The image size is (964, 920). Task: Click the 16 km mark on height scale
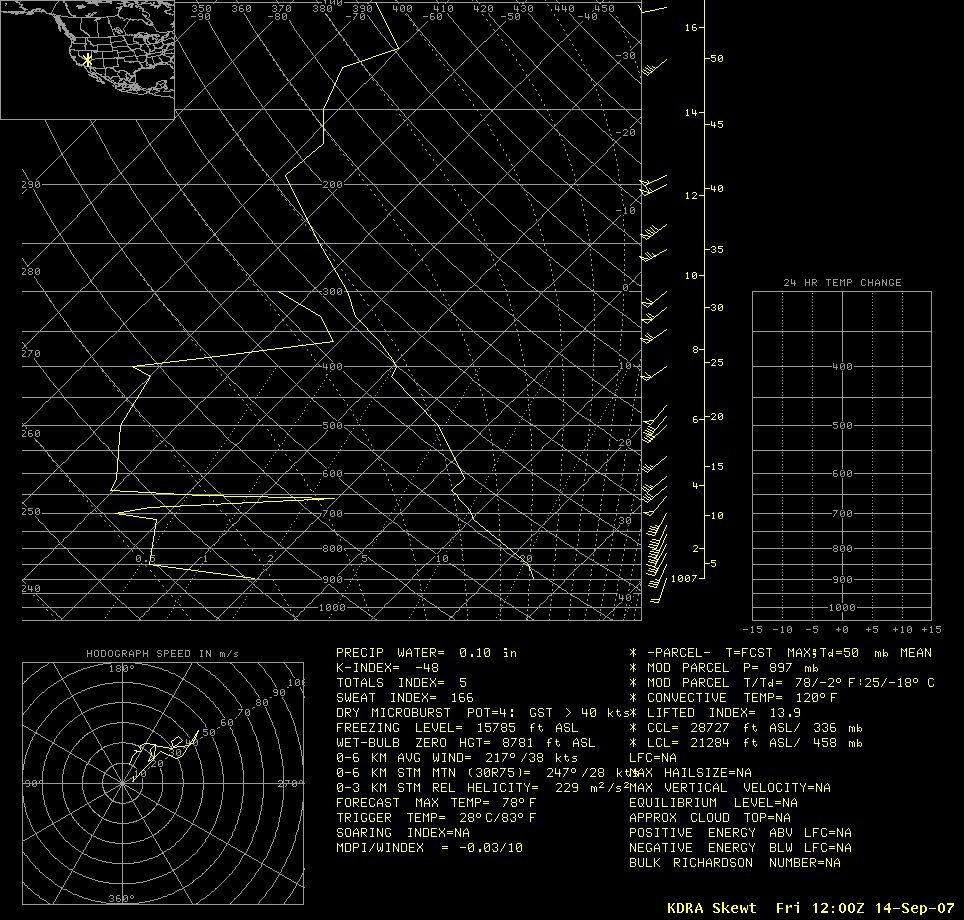point(691,28)
